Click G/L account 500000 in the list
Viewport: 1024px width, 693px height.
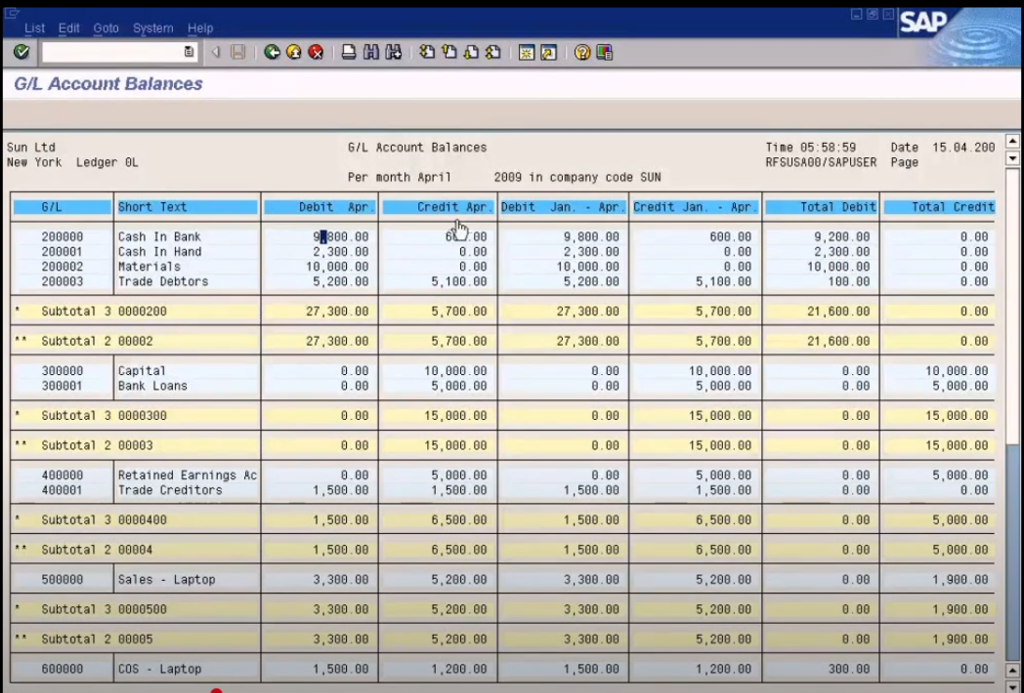coord(62,580)
